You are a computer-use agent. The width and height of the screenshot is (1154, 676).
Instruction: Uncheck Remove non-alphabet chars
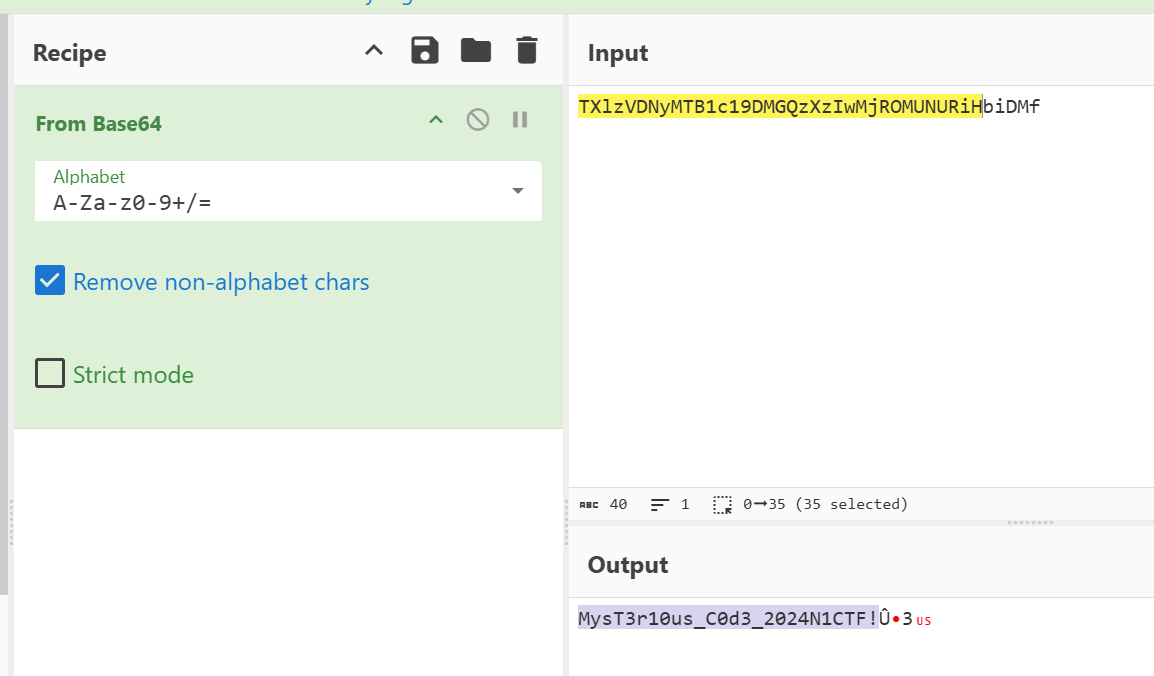(x=50, y=281)
